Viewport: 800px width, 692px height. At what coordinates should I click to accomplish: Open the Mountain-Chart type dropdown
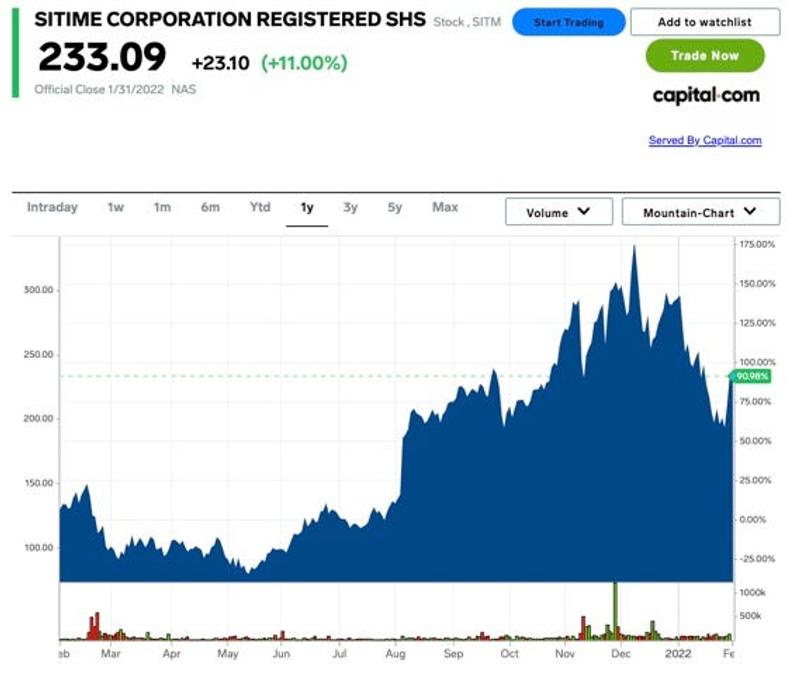tap(701, 212)
